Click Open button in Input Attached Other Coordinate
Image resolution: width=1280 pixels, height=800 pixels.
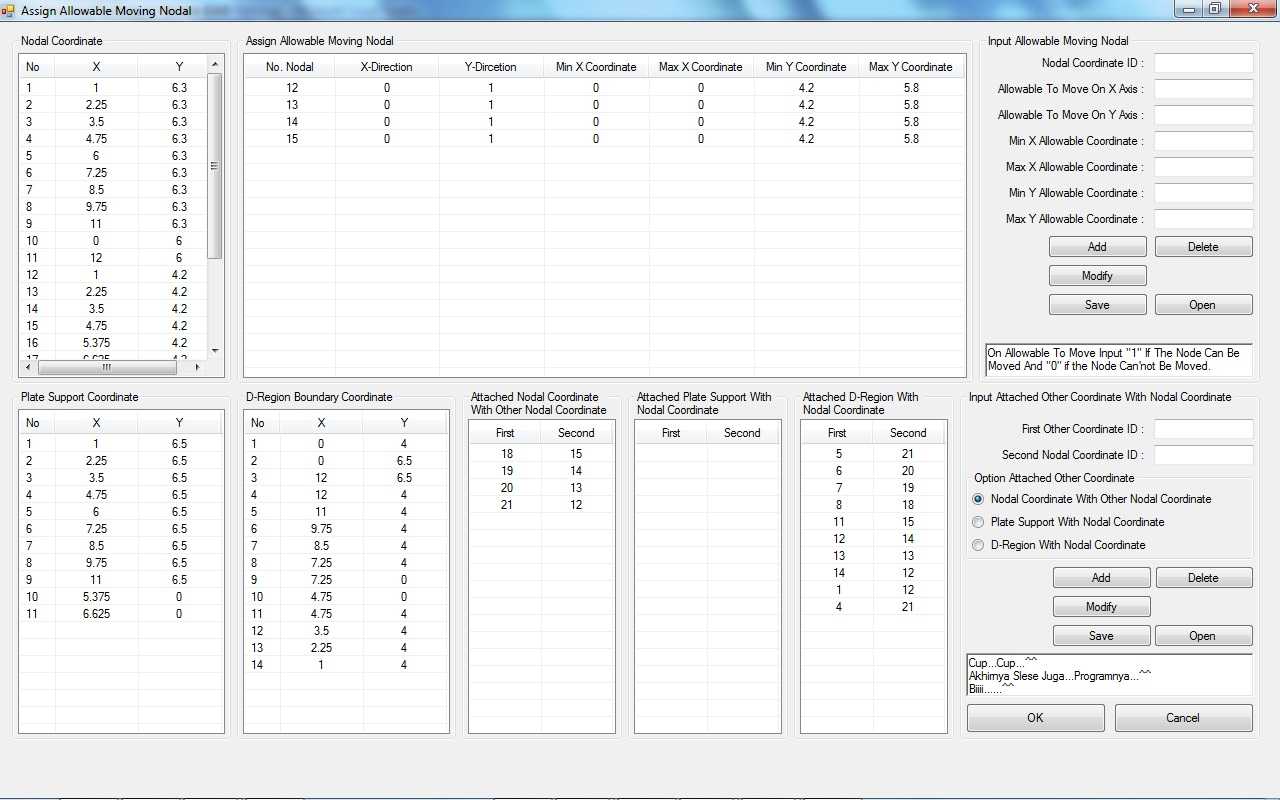(x=1203, y=636)
